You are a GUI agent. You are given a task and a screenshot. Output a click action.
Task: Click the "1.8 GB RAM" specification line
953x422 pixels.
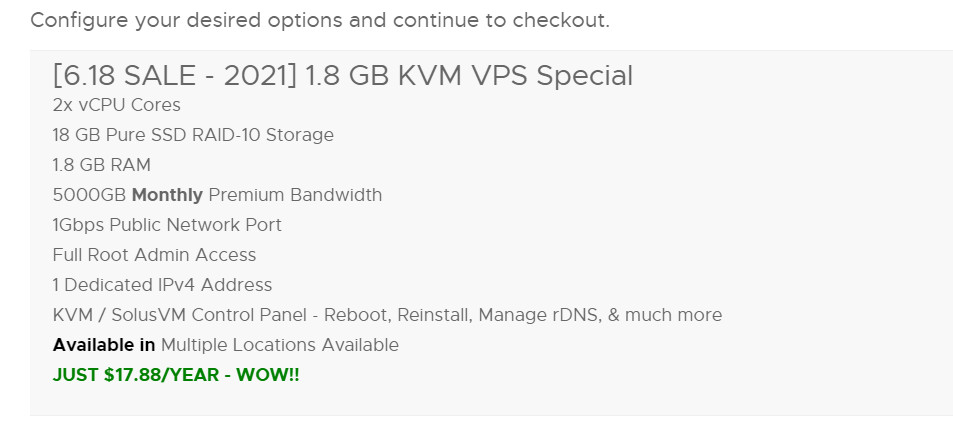tap(101, 165)
